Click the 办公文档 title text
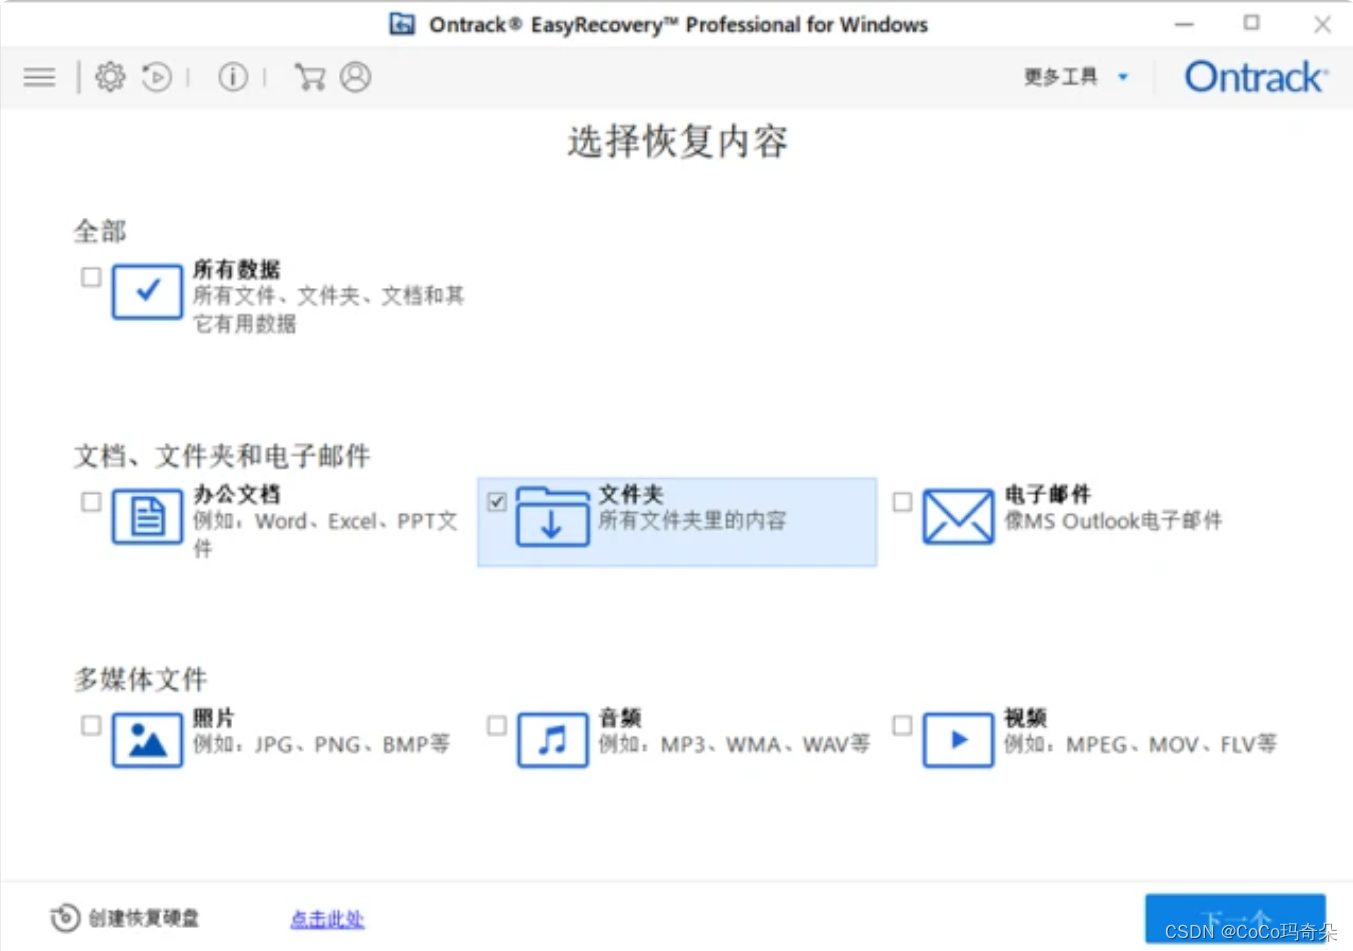Viewport: 1353px width, 951px height. [x=236, y=494]
